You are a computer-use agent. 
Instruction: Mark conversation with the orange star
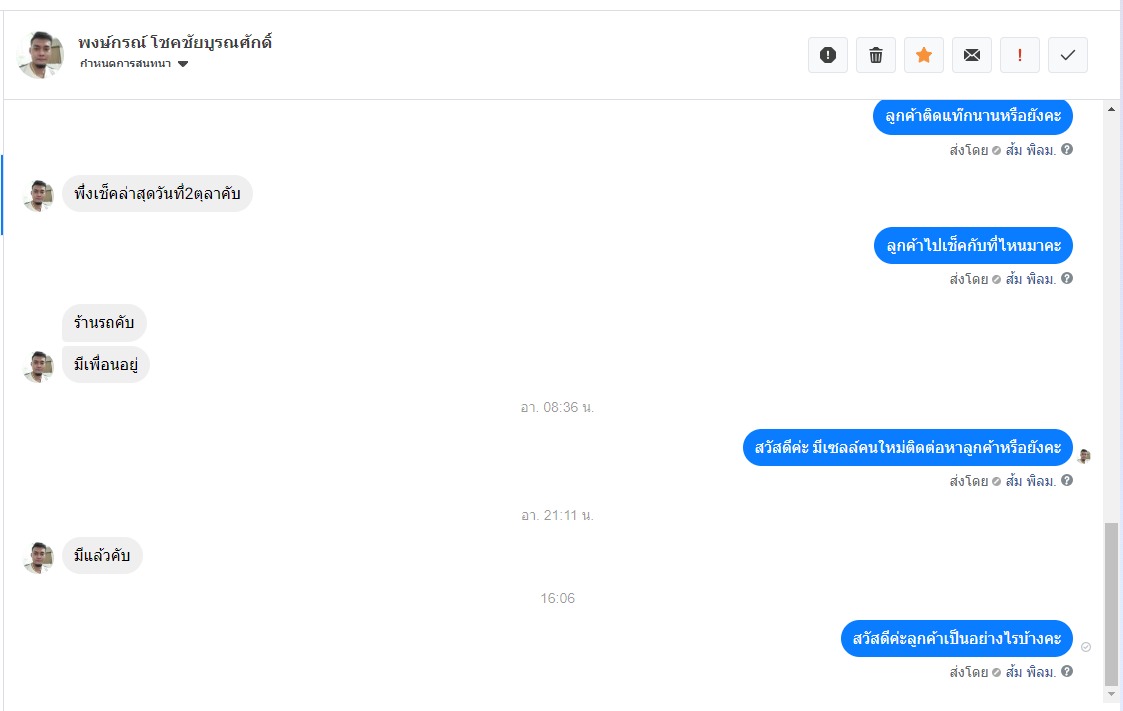point(924,55)
